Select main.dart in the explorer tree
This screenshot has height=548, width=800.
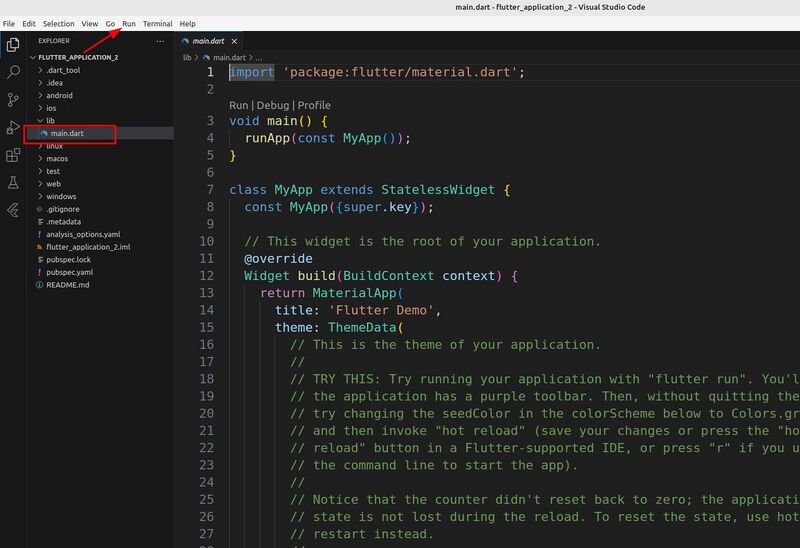tap(67, 133)
